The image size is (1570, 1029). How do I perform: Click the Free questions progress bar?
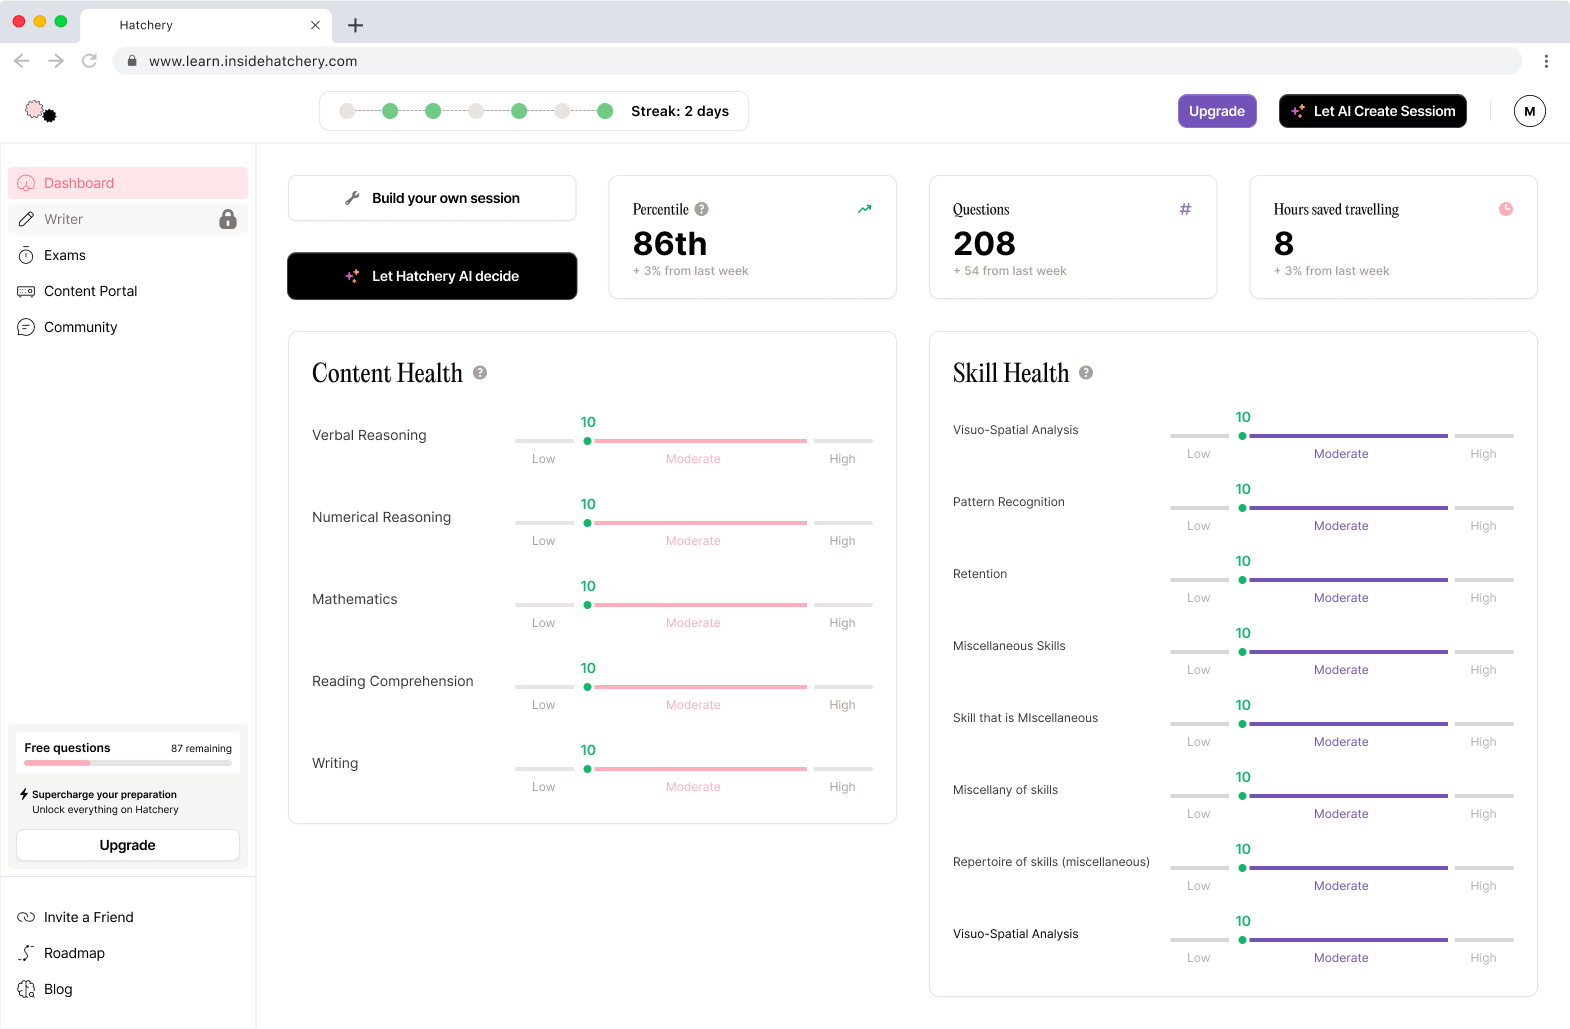click(x=128, y=763)
